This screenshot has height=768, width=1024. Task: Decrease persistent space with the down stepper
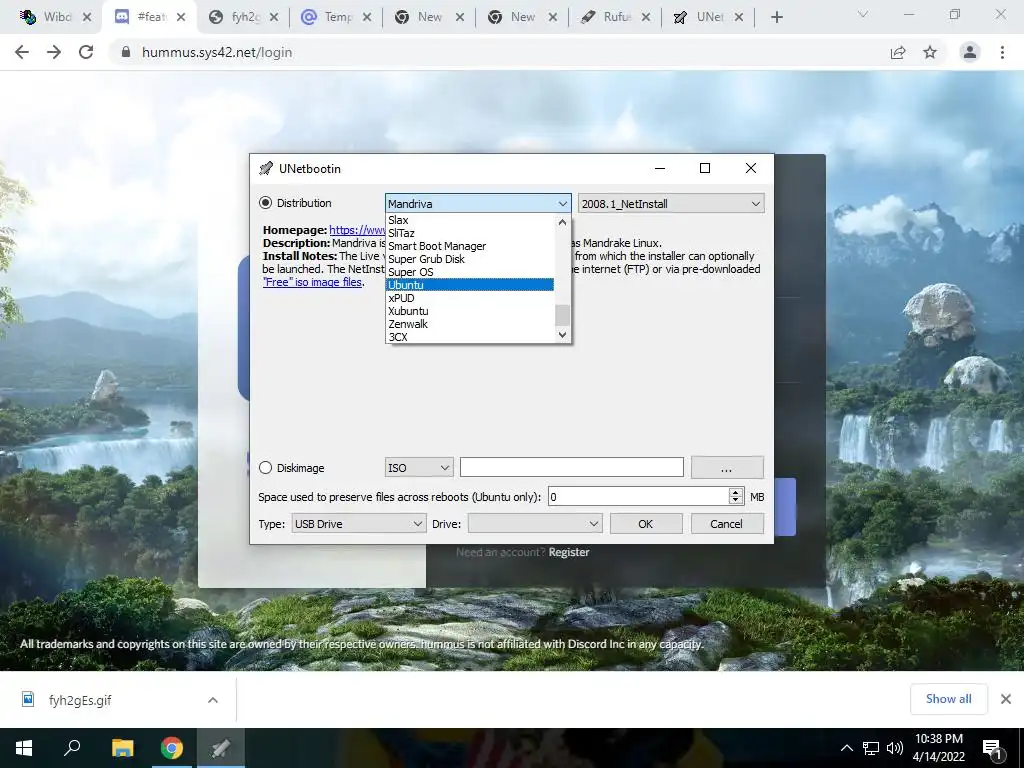click(736, 502)
